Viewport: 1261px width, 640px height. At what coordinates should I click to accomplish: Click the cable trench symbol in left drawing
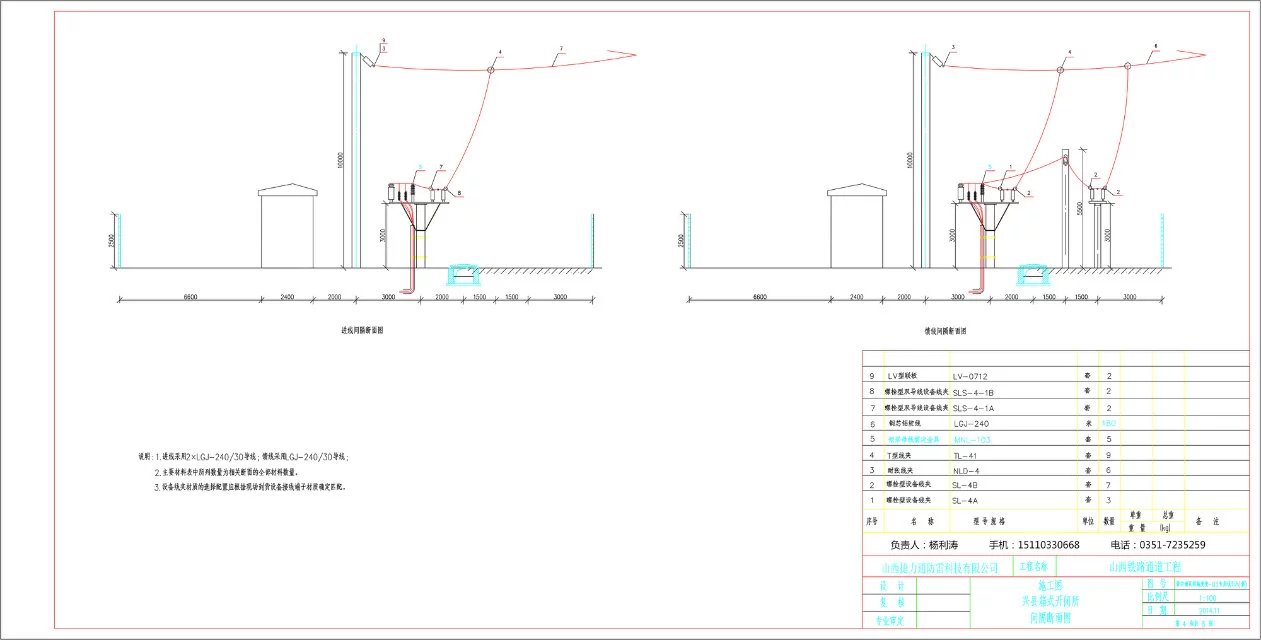coord(461,272)
